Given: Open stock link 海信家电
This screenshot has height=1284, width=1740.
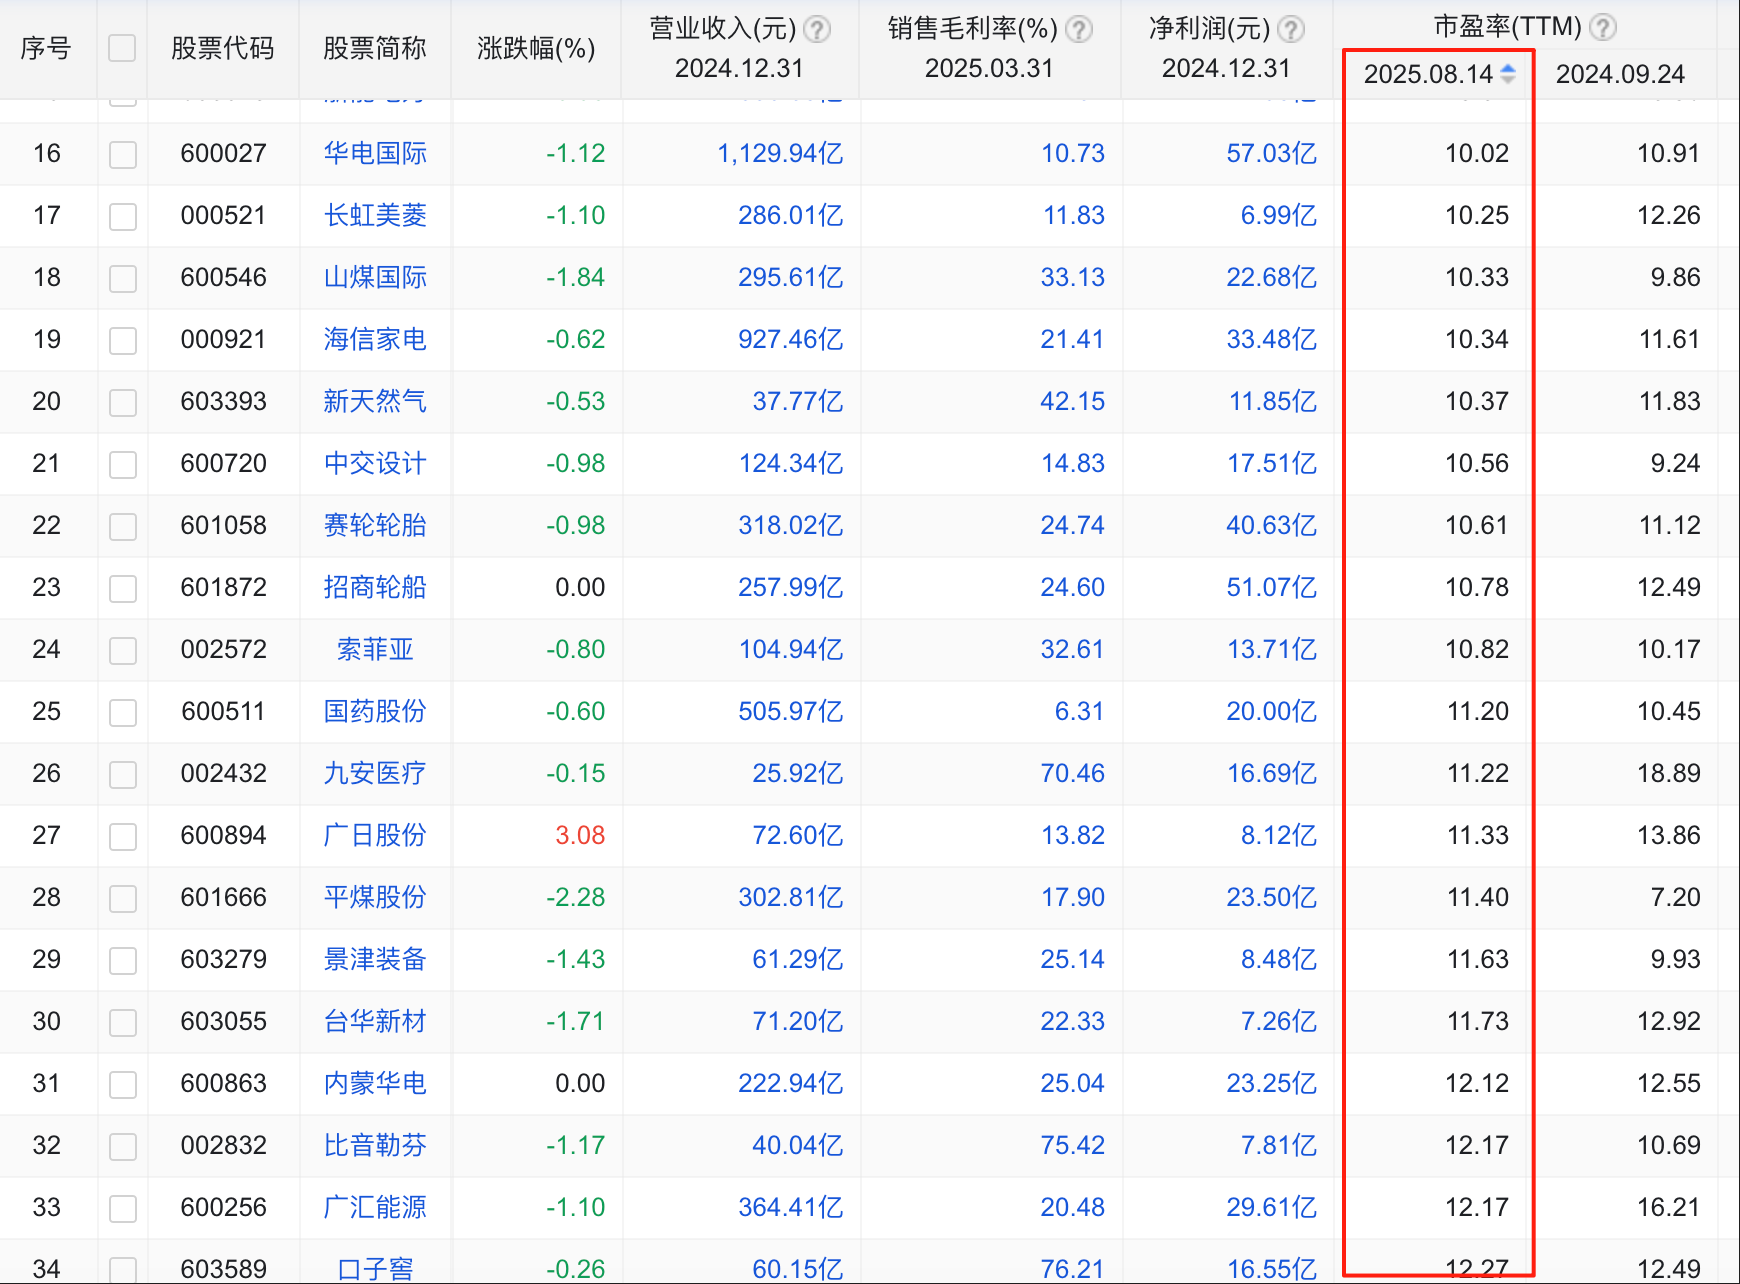Looking at the screenshot, I should (x=375, y=339).
